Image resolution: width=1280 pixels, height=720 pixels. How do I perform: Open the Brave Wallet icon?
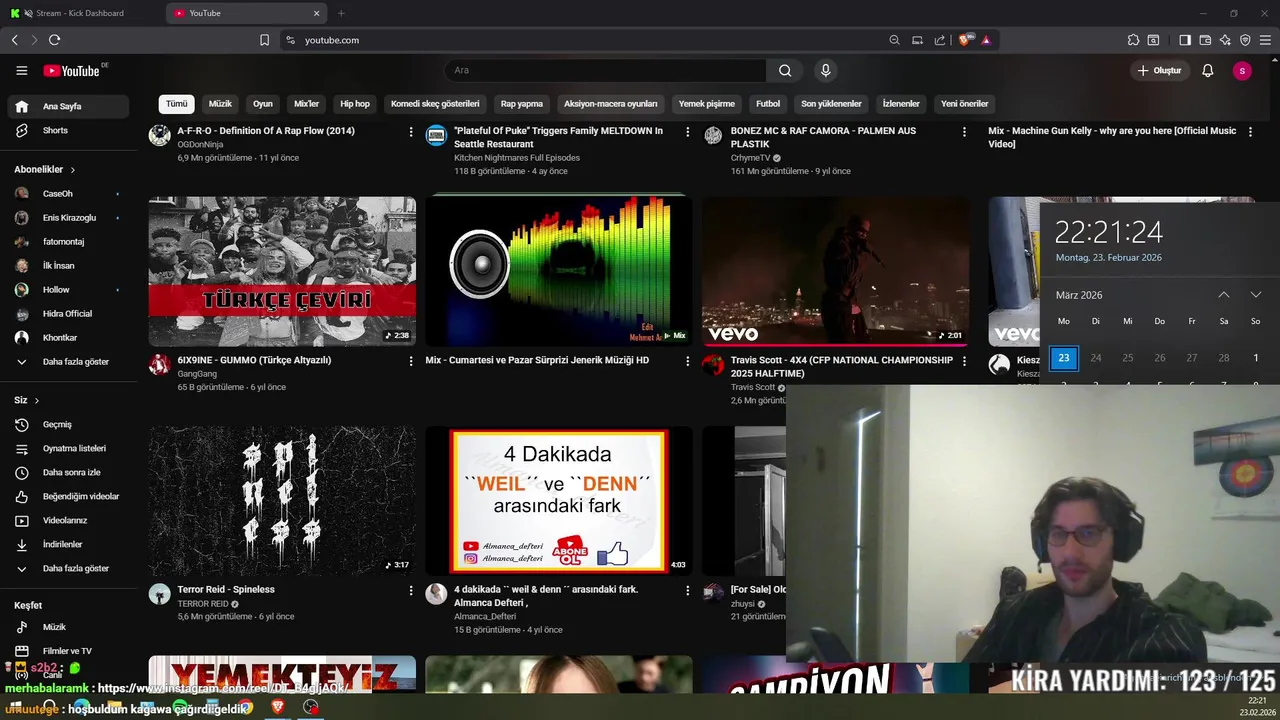pos(1205,40)
